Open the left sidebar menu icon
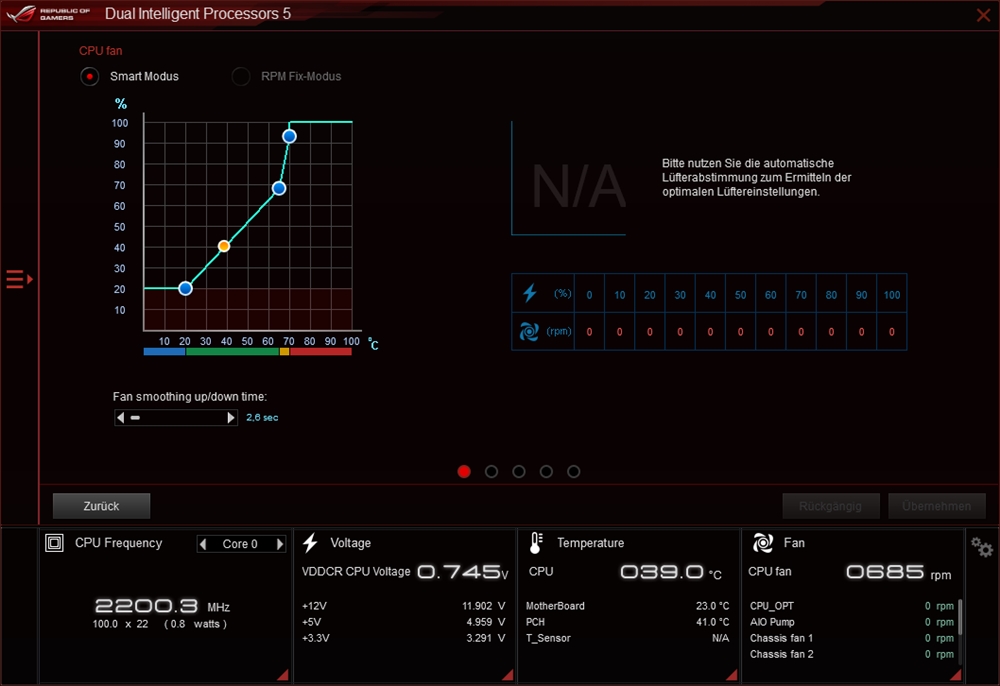The height and width of the screenshot is (686, 1000). click(18, 279)
